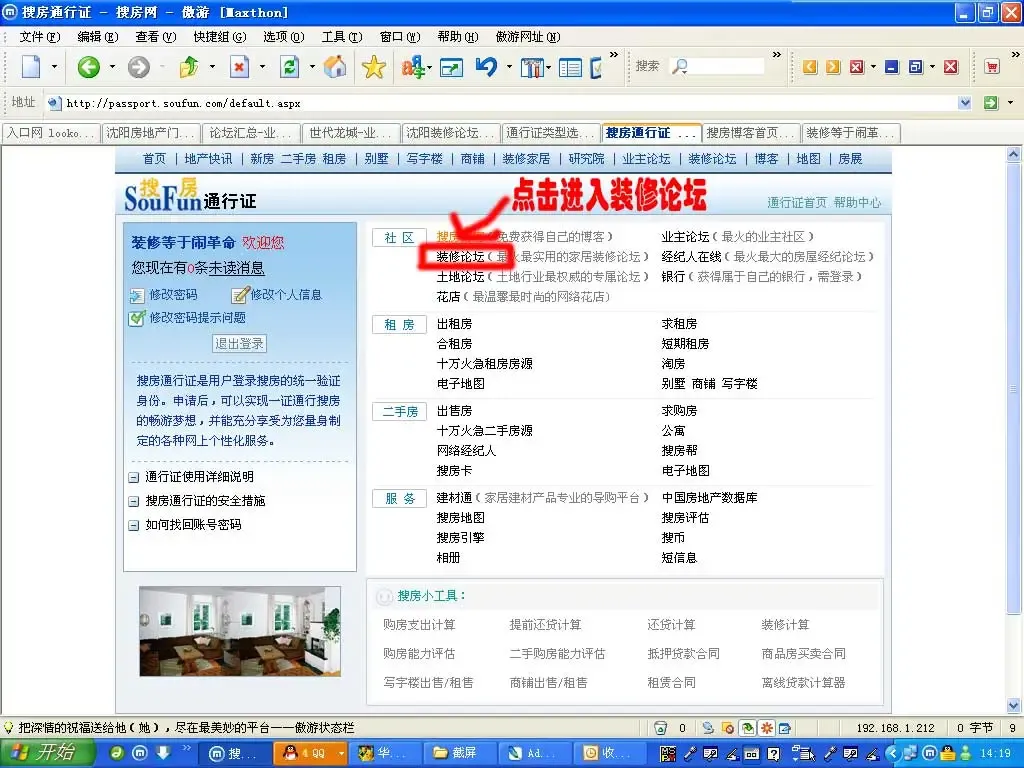Click 如何找回账号密码 link
Screen dimensions: 1024x768
(193, 524)
